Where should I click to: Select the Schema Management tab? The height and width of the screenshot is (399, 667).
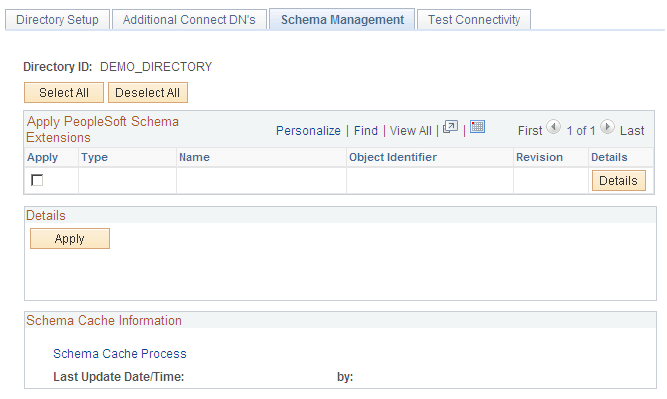342,20
